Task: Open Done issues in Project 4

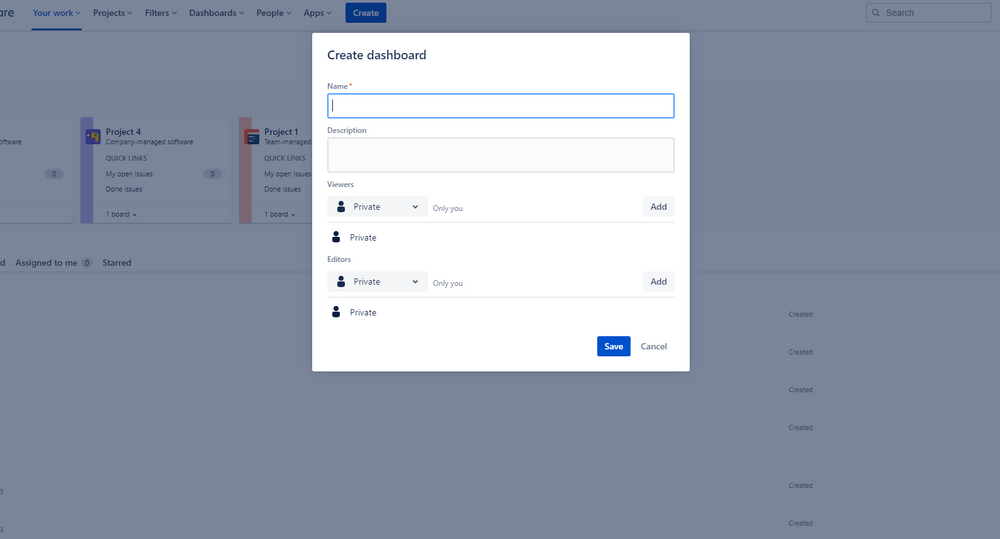Action: 124,189
